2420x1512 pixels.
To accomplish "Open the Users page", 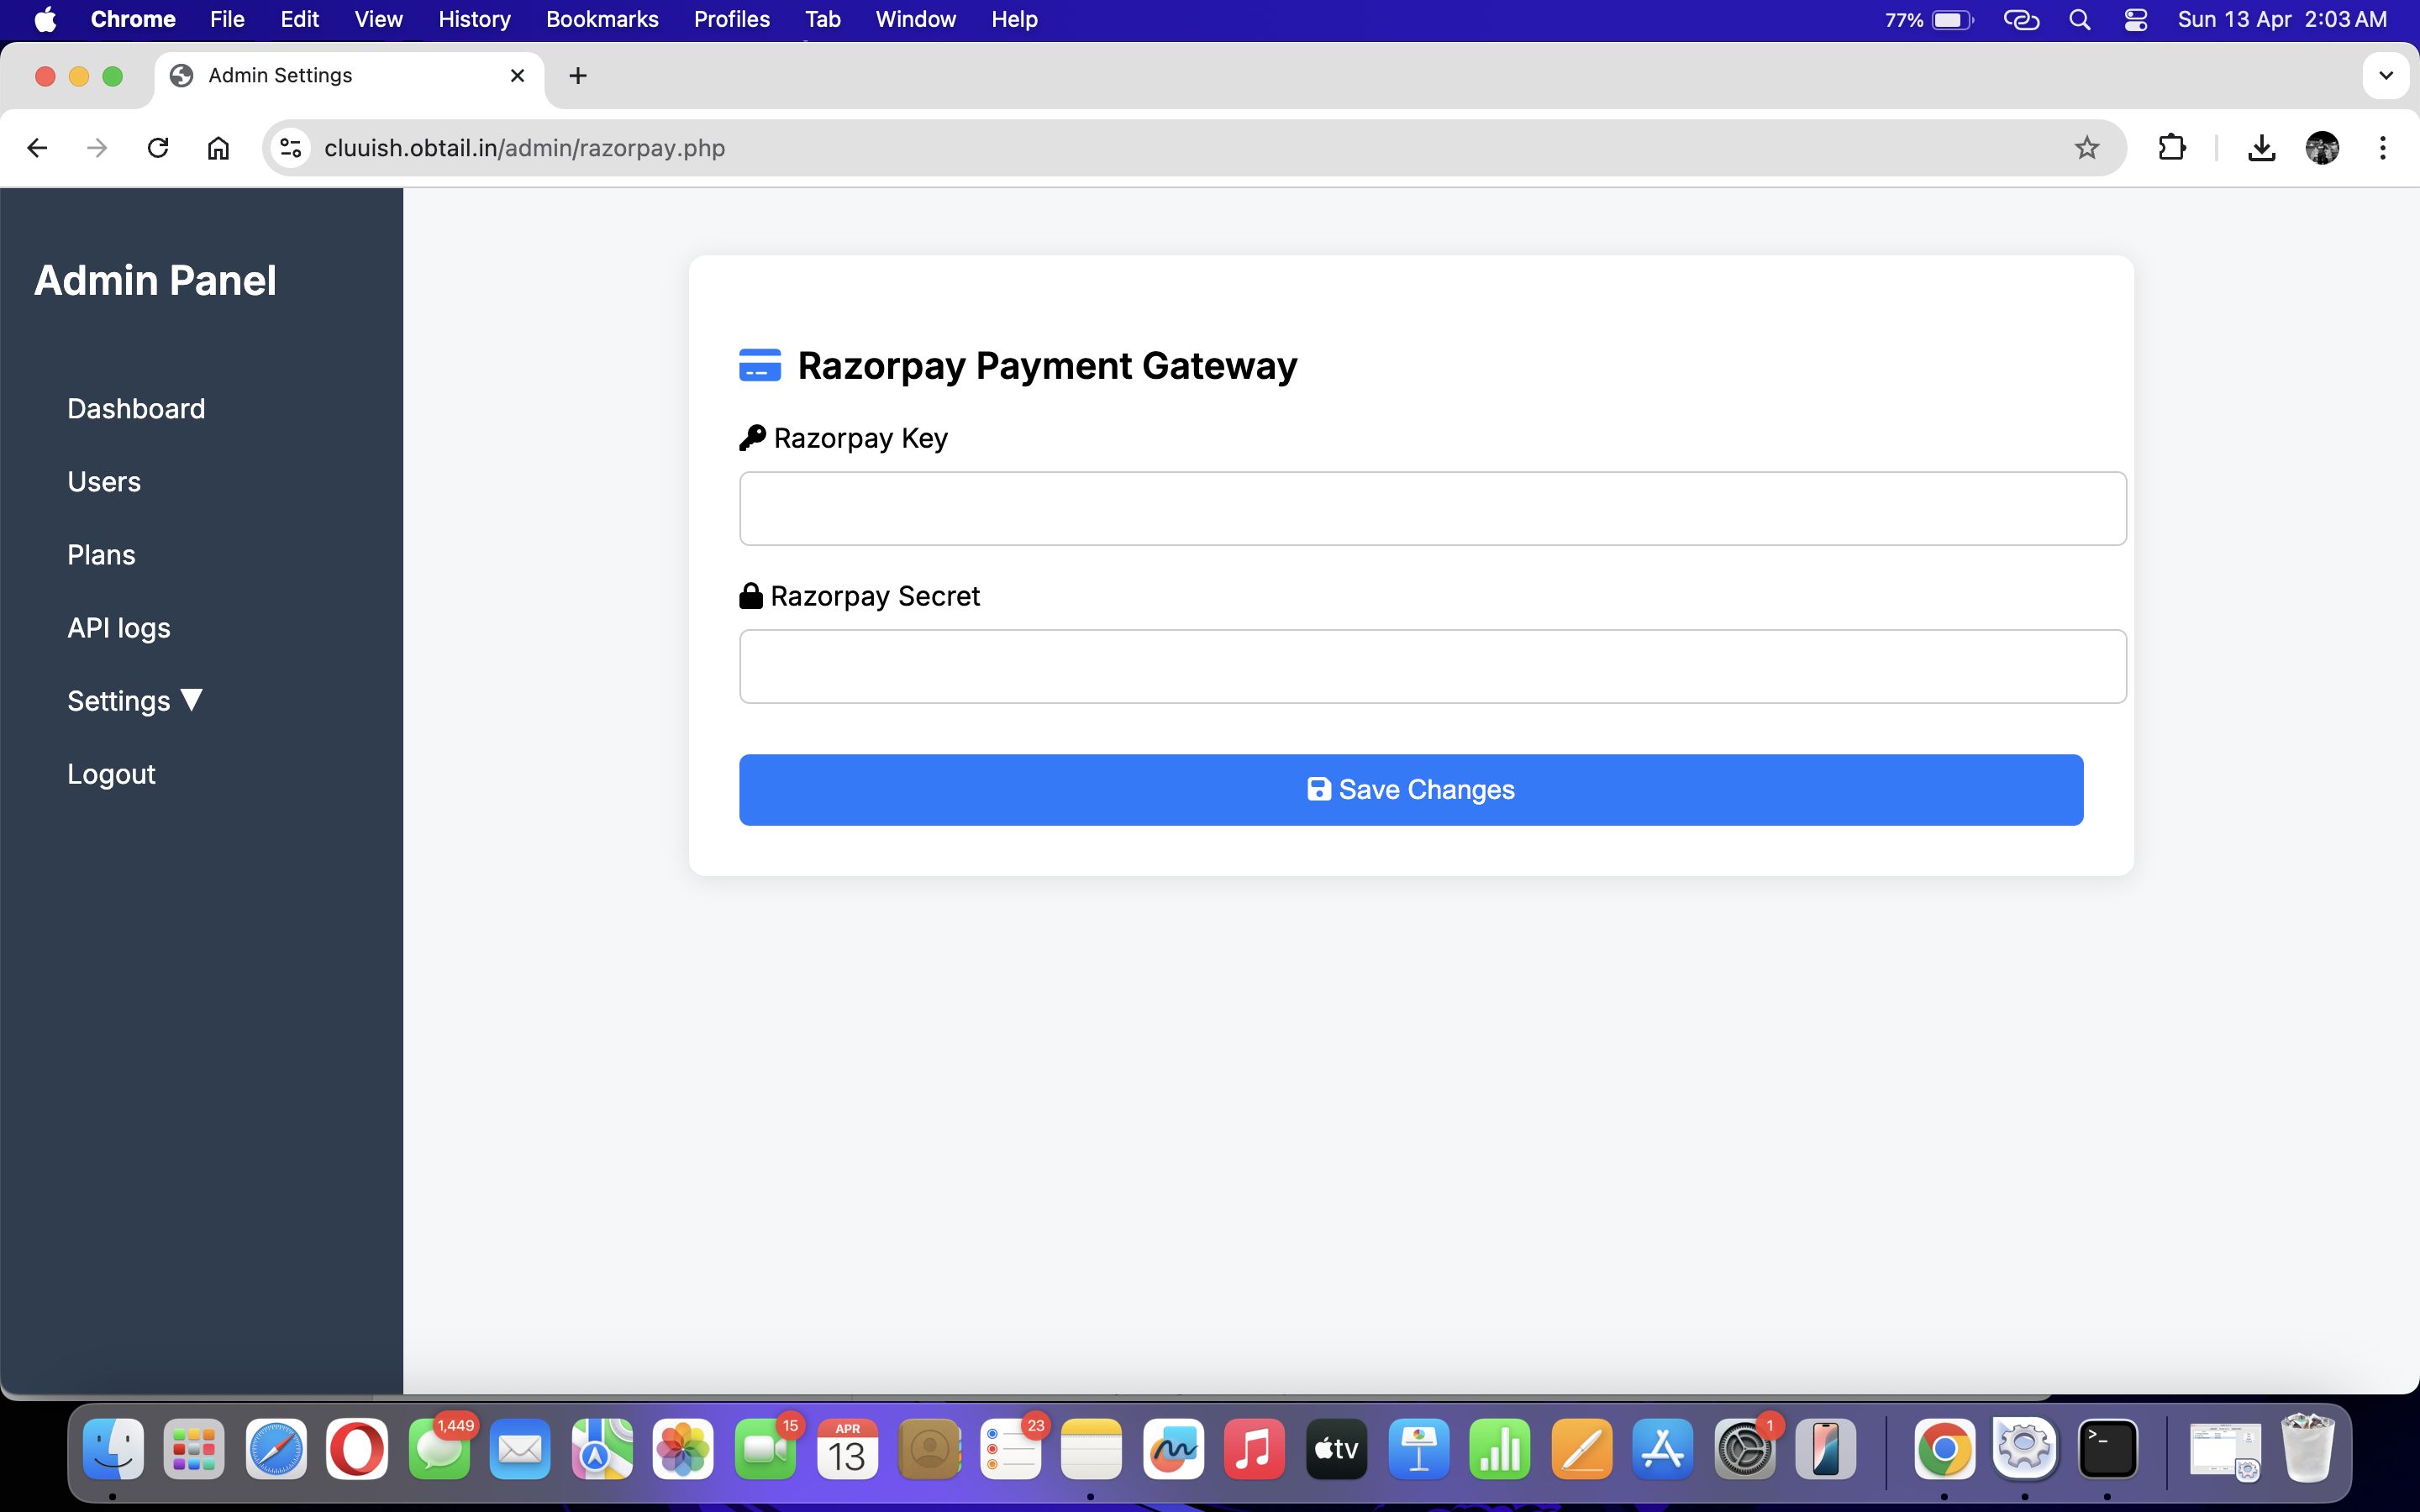I will 104,482.
